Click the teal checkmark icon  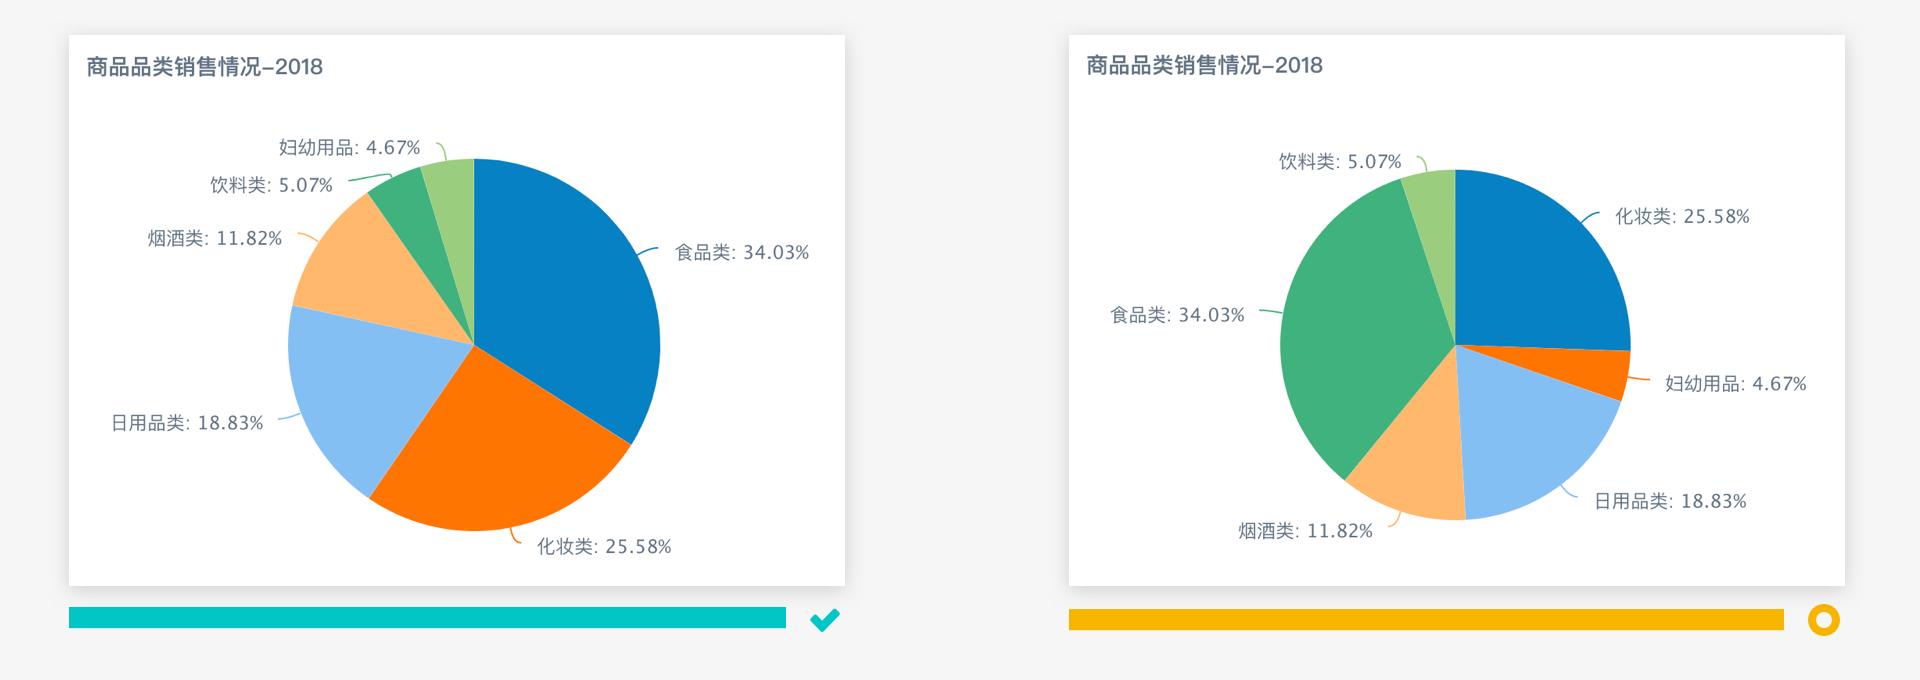(x=824, y=620)
